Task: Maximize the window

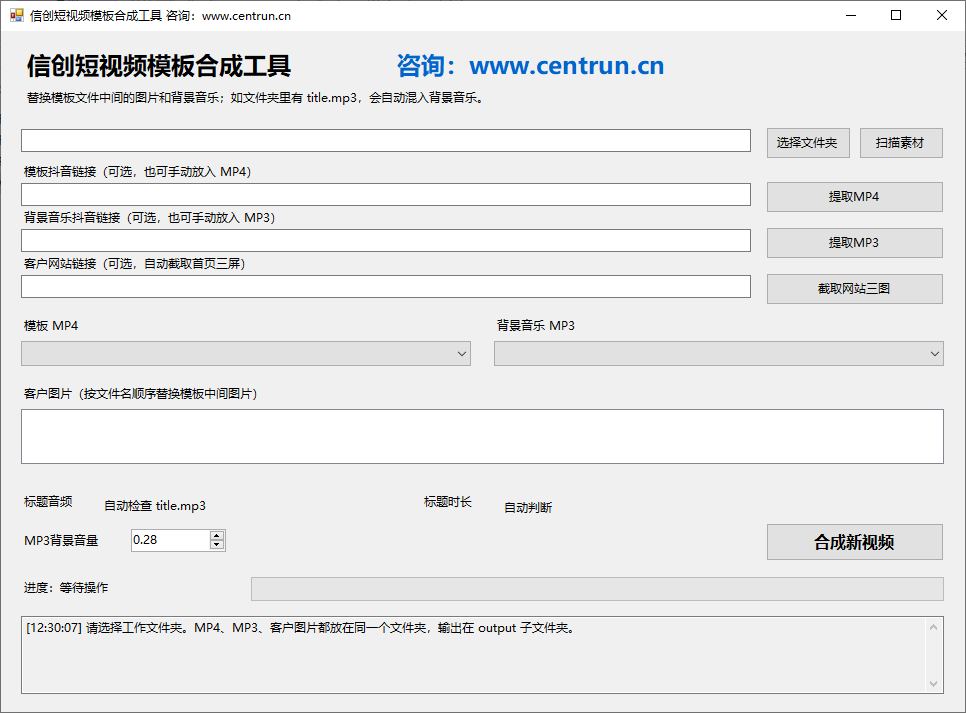Action: (896, 15)
